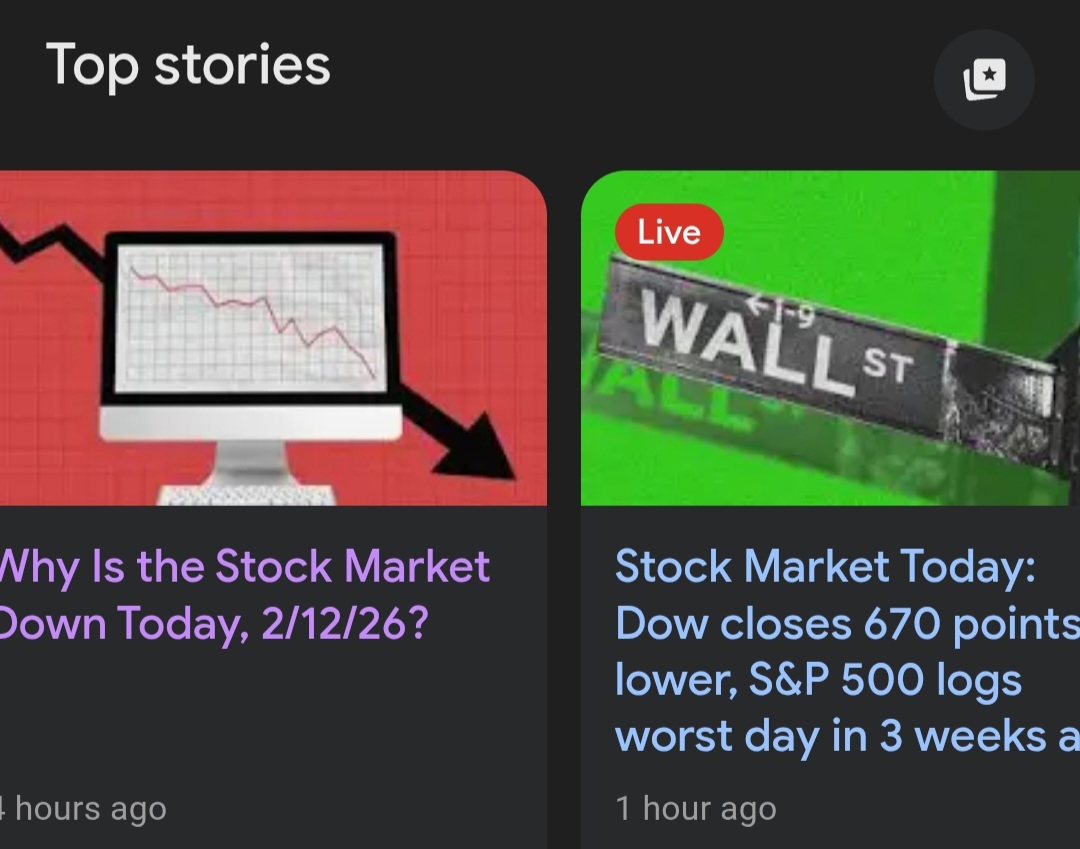This screenshot has width=1080, height=849.
Task: Click the black downward arrowhead graphic
Action: click(x=476, y=446)
